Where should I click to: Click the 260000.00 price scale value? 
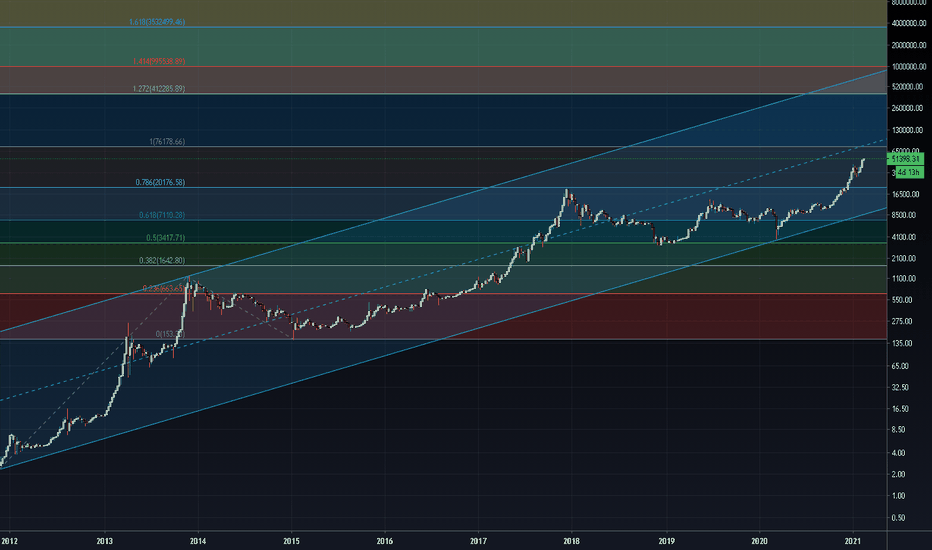907,108
